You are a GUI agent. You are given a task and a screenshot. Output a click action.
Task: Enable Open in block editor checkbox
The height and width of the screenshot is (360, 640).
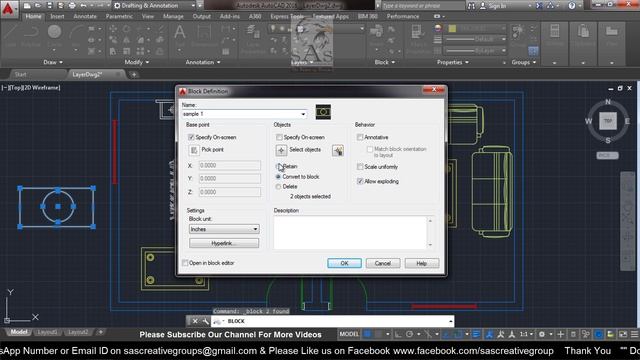pyautogui.click(x=185, y=263)
